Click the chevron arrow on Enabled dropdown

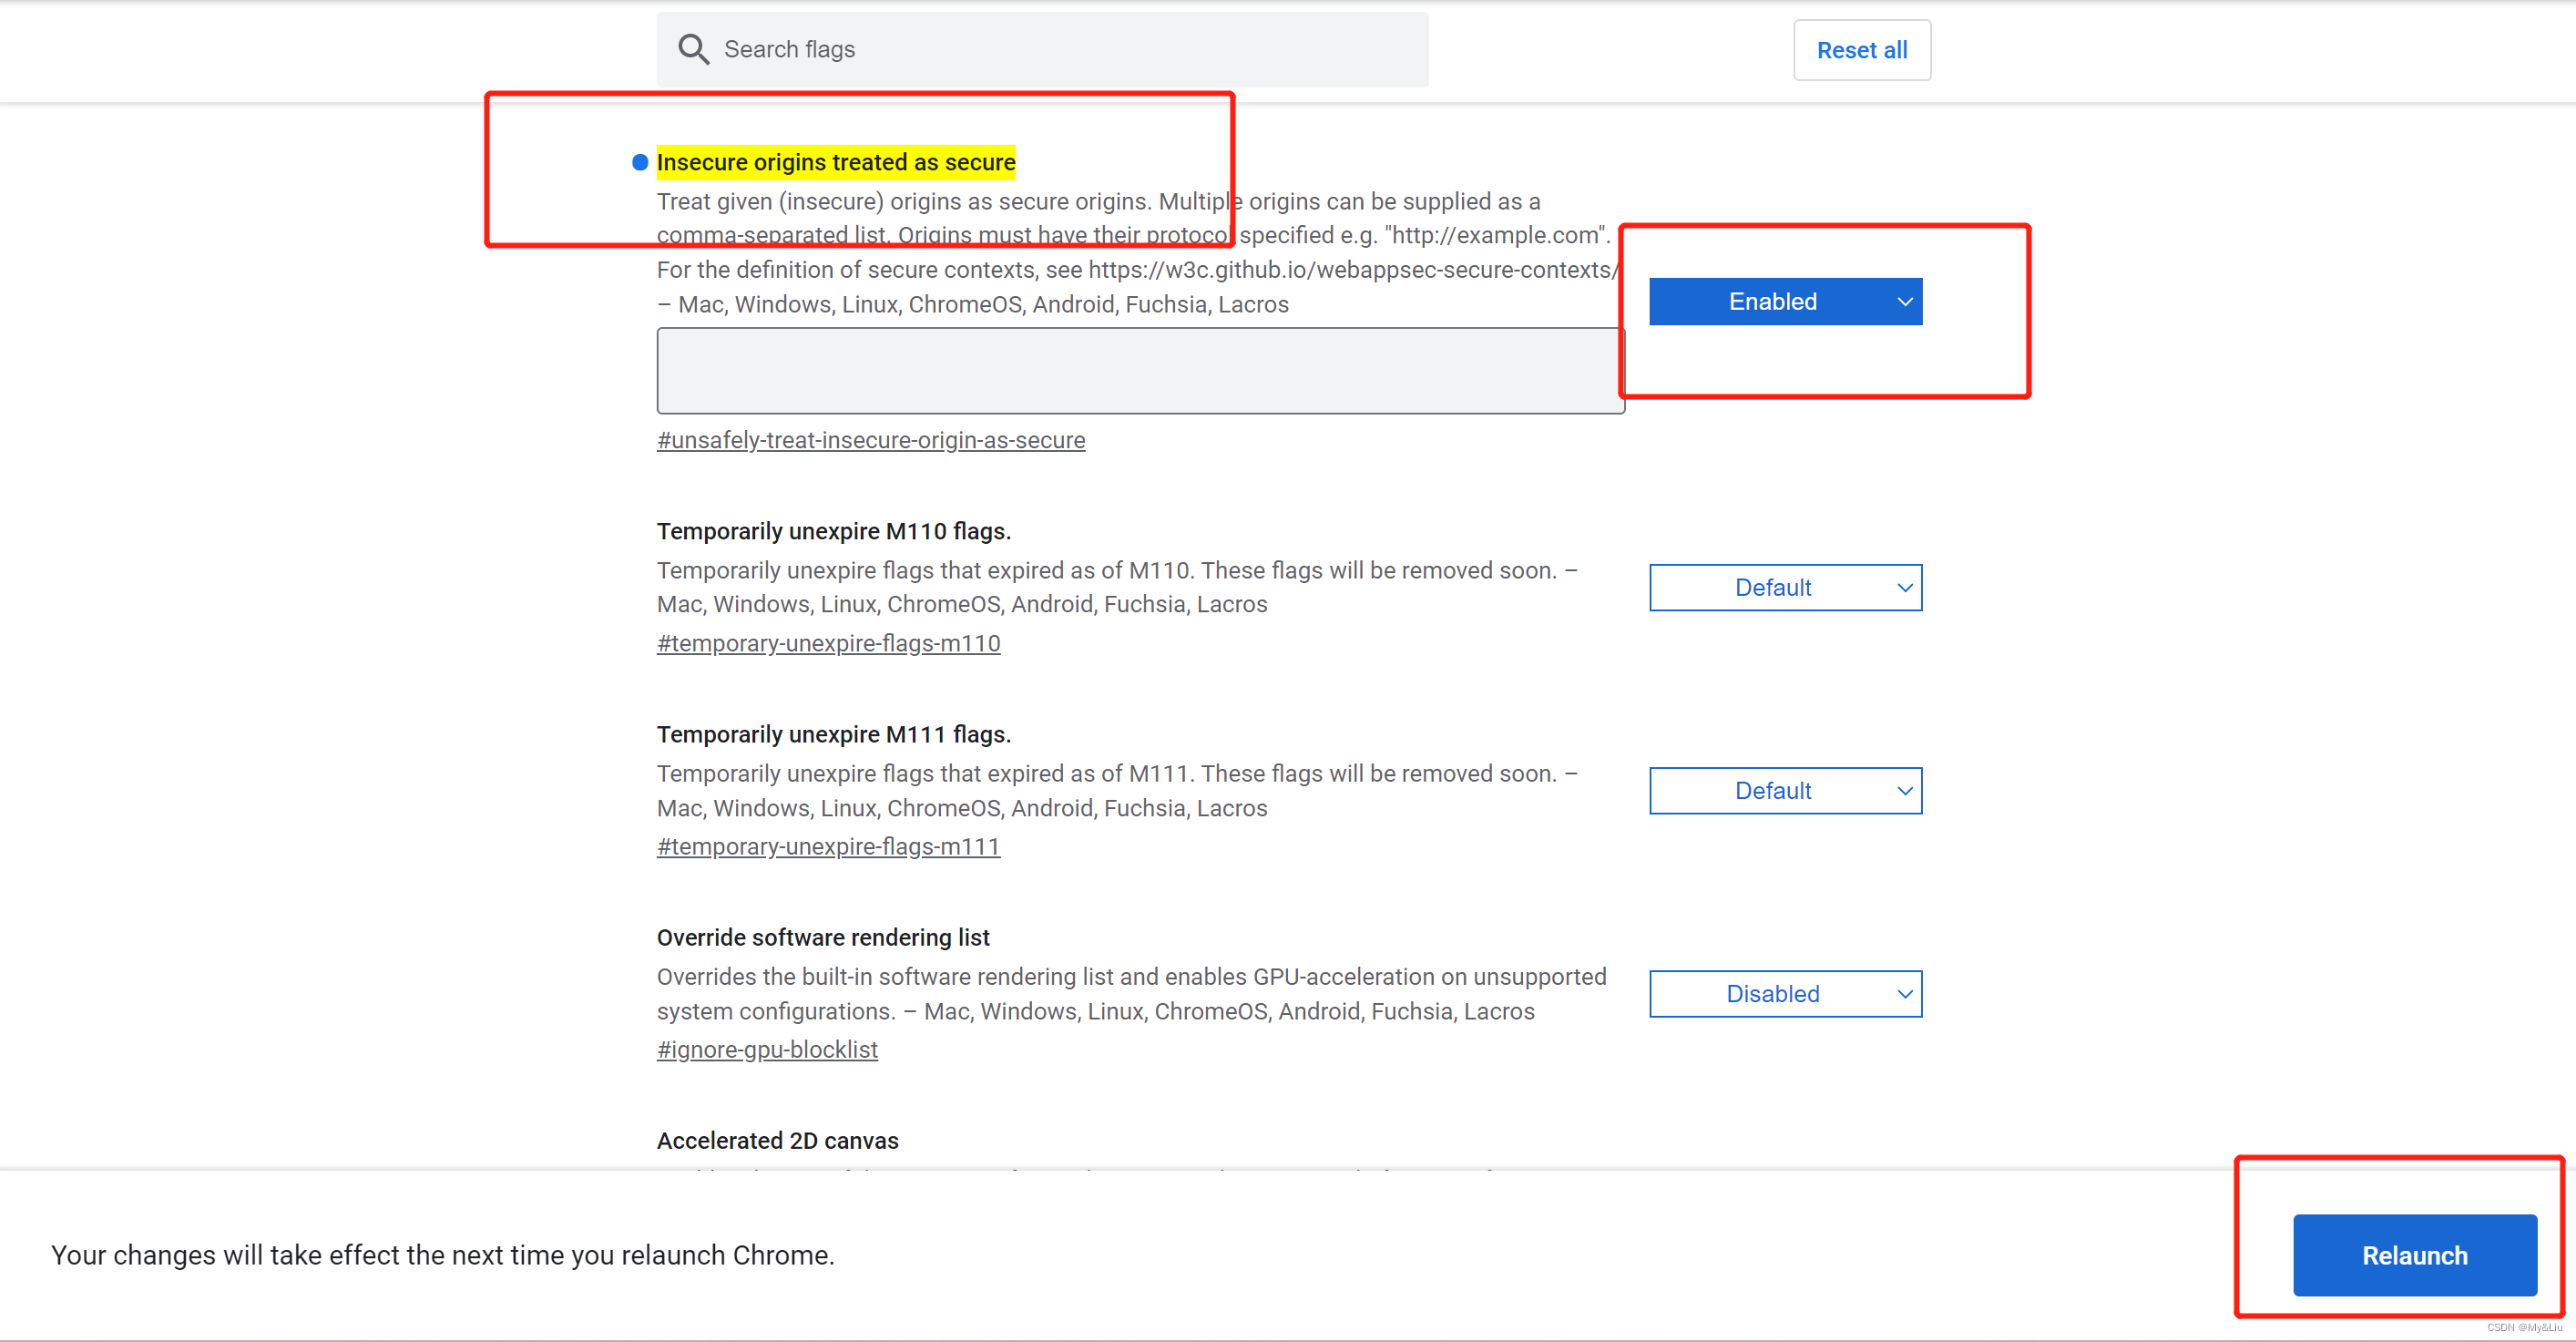tap(1904, 301)
